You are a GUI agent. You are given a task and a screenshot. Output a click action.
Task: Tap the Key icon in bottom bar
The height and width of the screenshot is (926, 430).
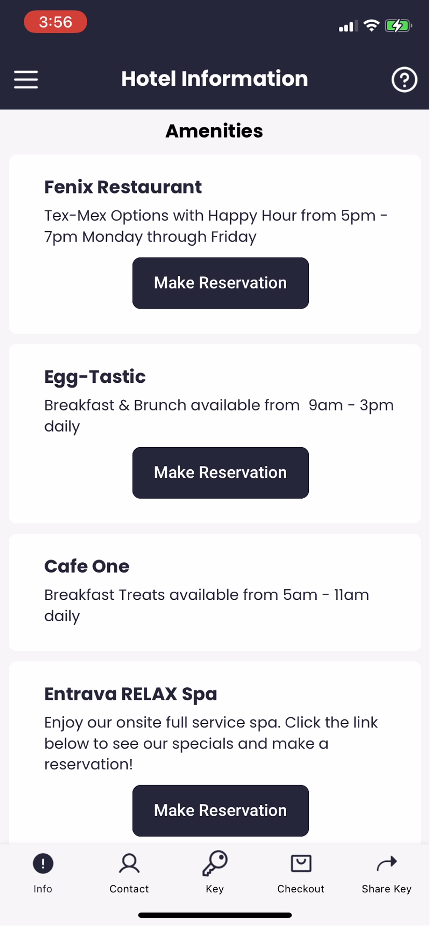pyautogui.click(x=214, y=863)
